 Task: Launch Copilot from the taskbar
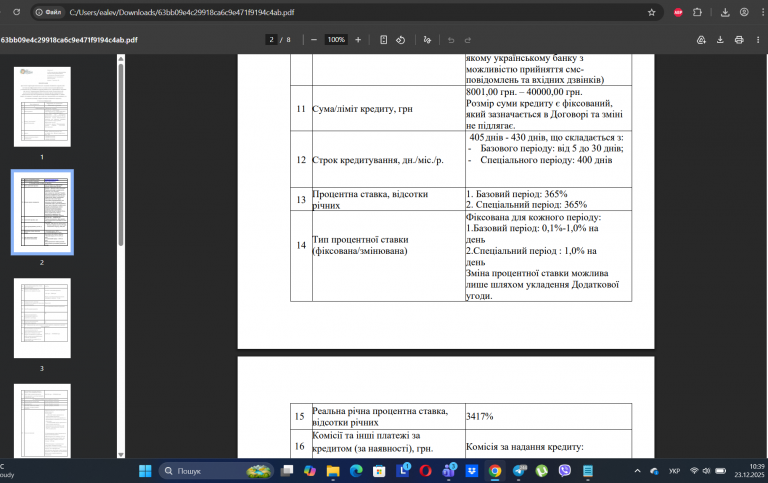pos(310,471)
